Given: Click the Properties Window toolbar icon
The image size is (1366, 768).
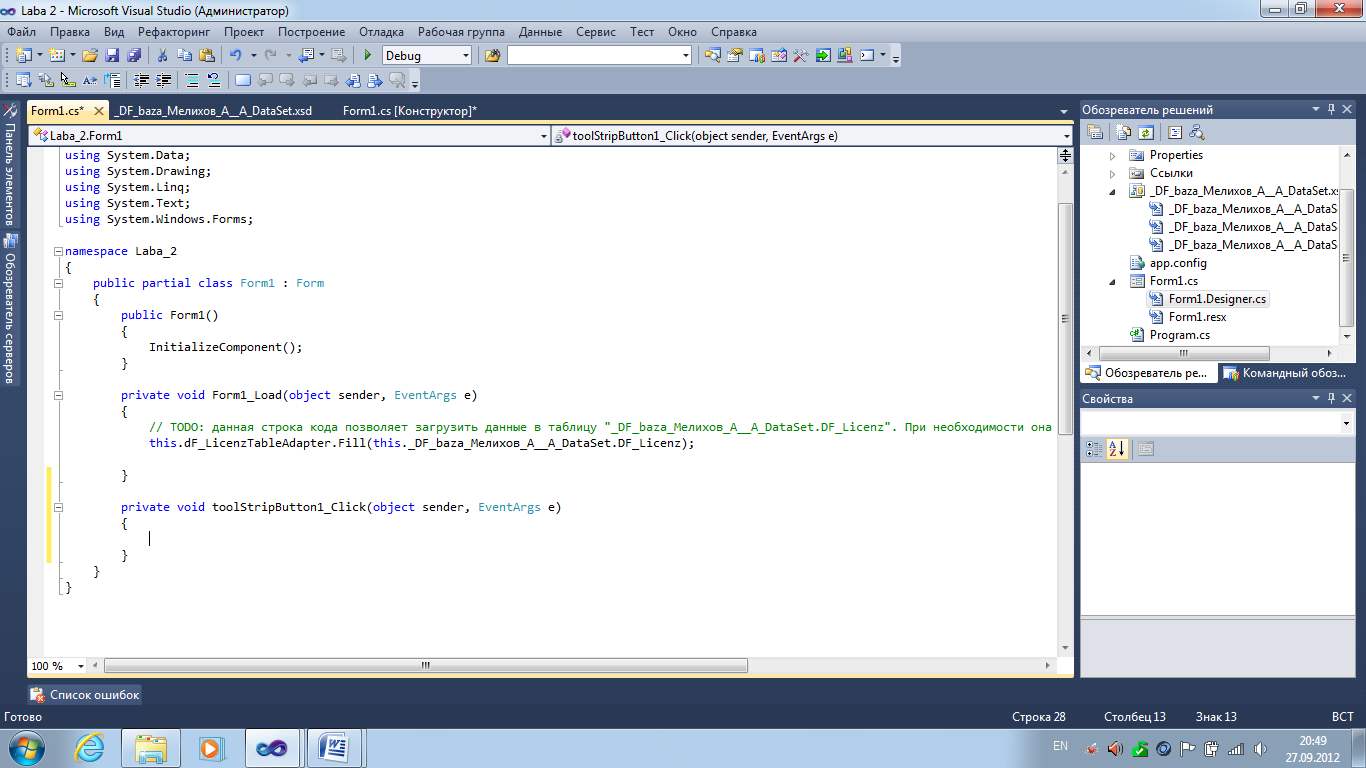Looking at the screenshot, I should [735, 56].
